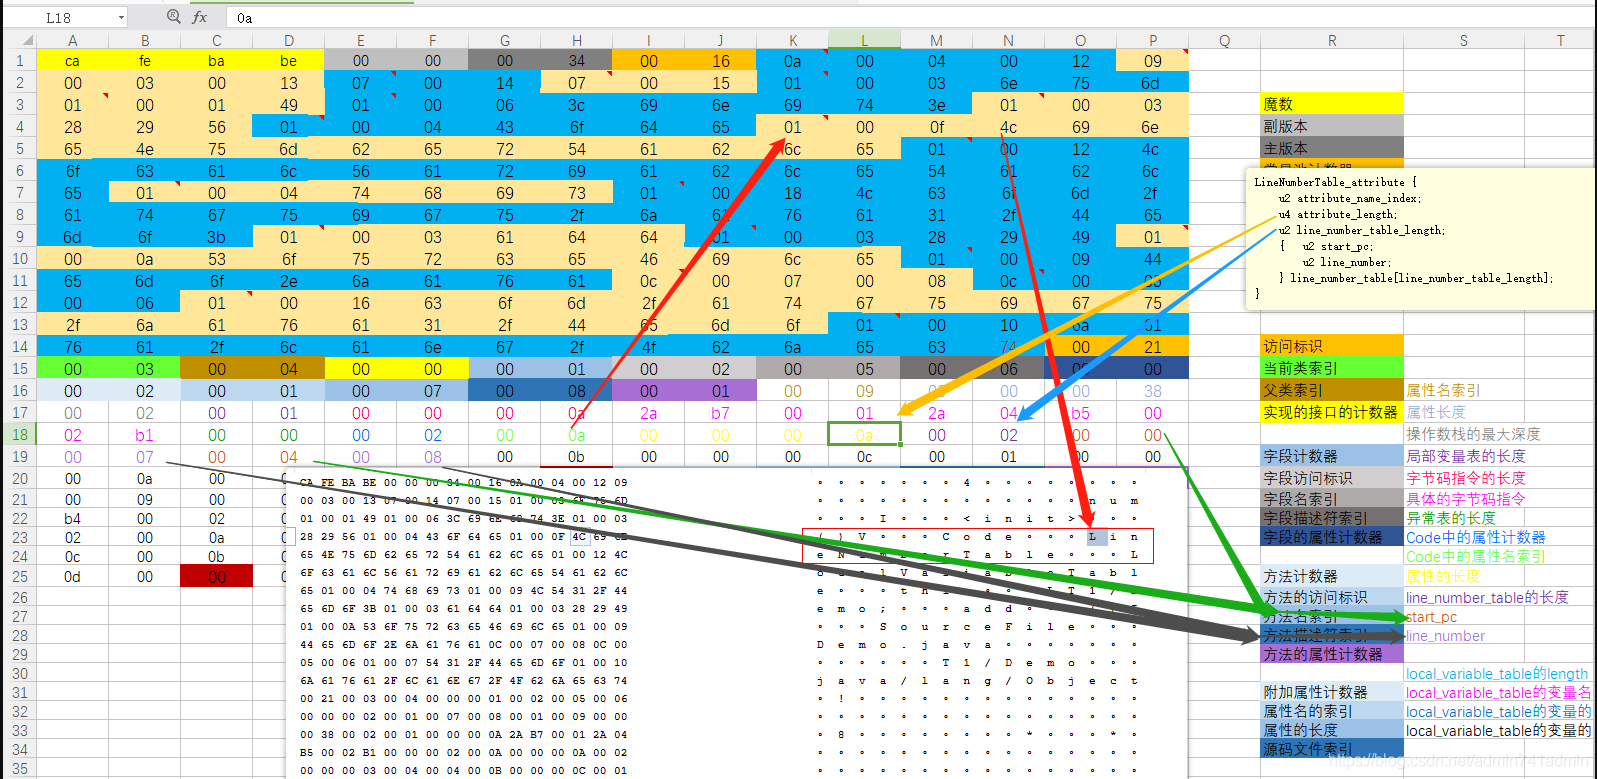Select column D header
Screen dimensions: 1597x779
pyautogui.click(x=289, y=41)
